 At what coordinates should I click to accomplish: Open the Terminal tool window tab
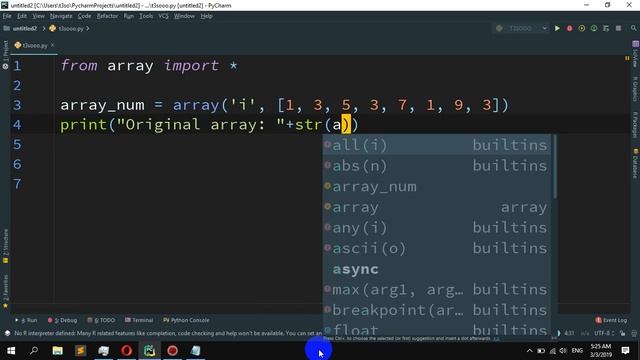pos(139,320)
